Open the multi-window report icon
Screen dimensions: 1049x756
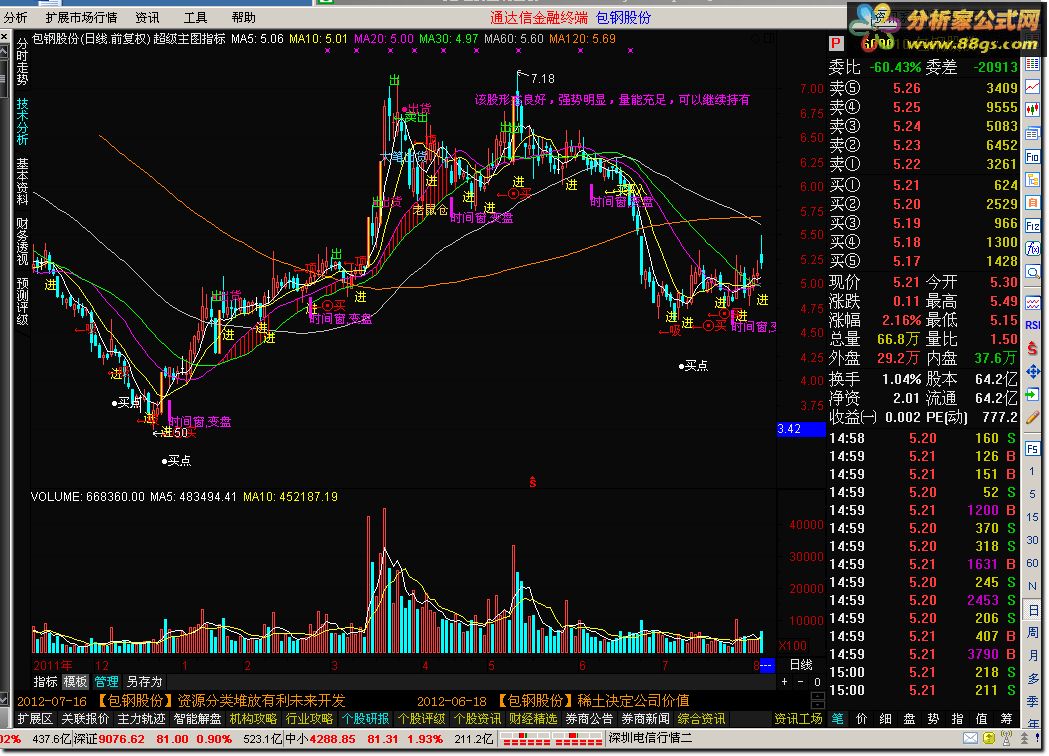click(1032, 132)
